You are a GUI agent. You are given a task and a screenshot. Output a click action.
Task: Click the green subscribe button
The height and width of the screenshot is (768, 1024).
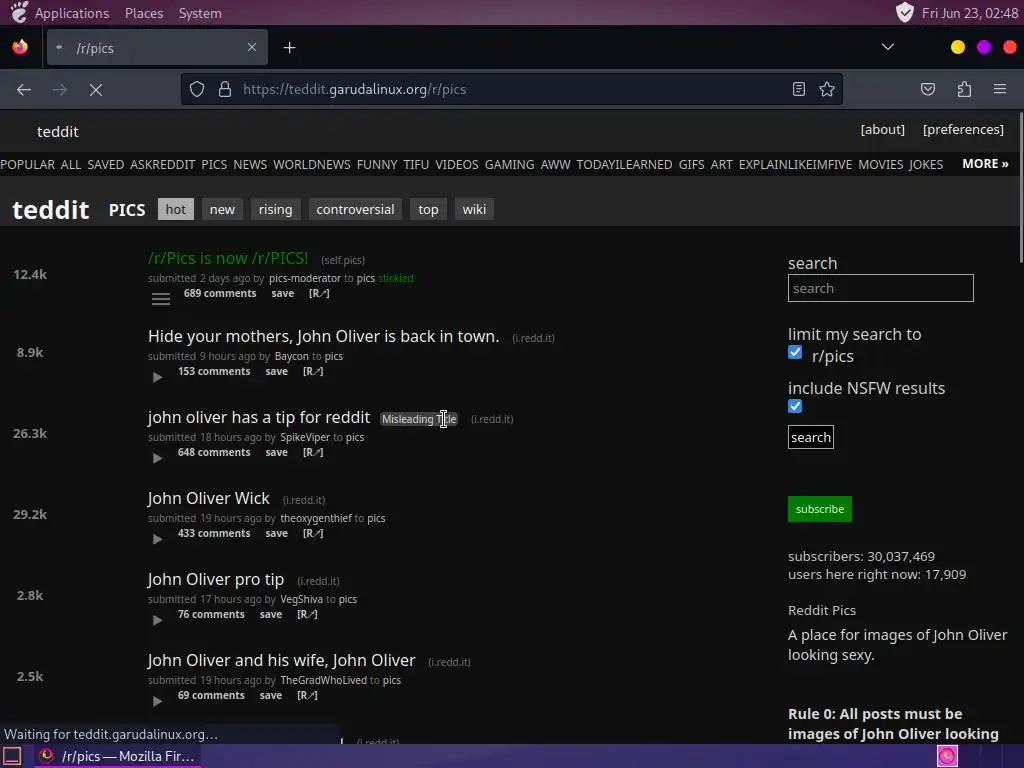click(x=820, y=509)
